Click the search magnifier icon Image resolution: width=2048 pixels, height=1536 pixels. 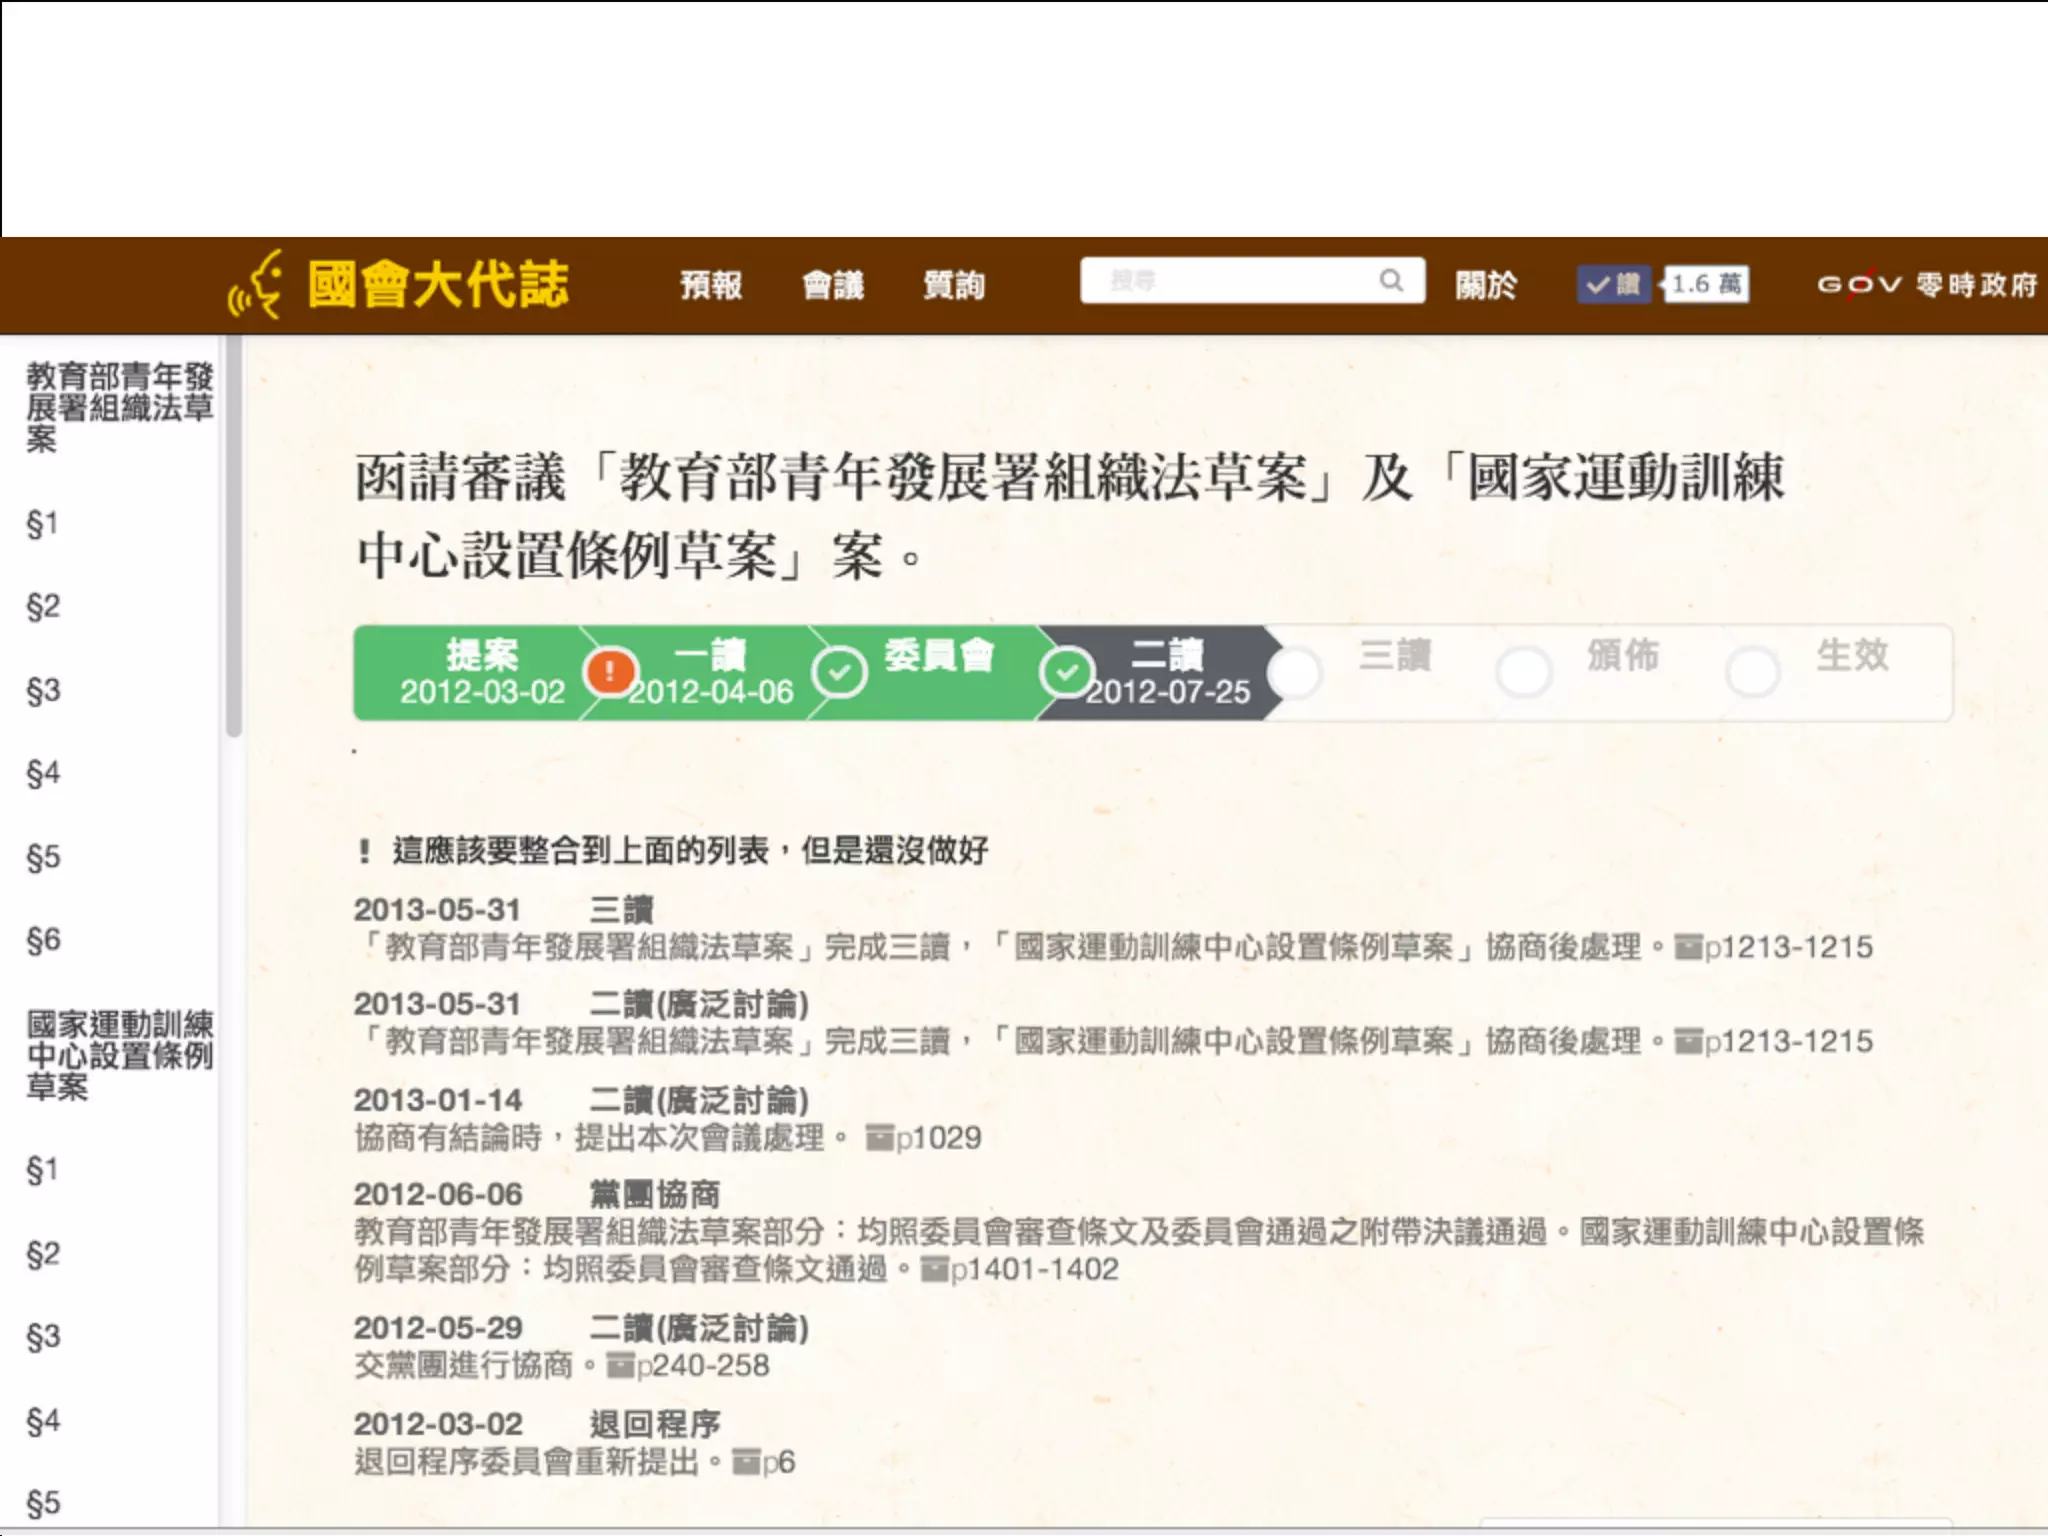tap(1391, 281)
